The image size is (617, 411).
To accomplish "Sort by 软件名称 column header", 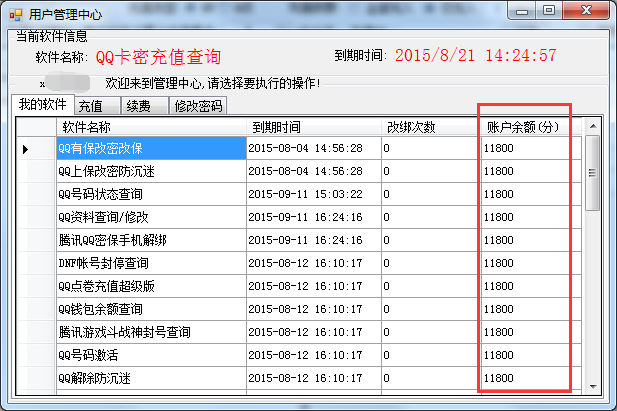I will [151, 127].
